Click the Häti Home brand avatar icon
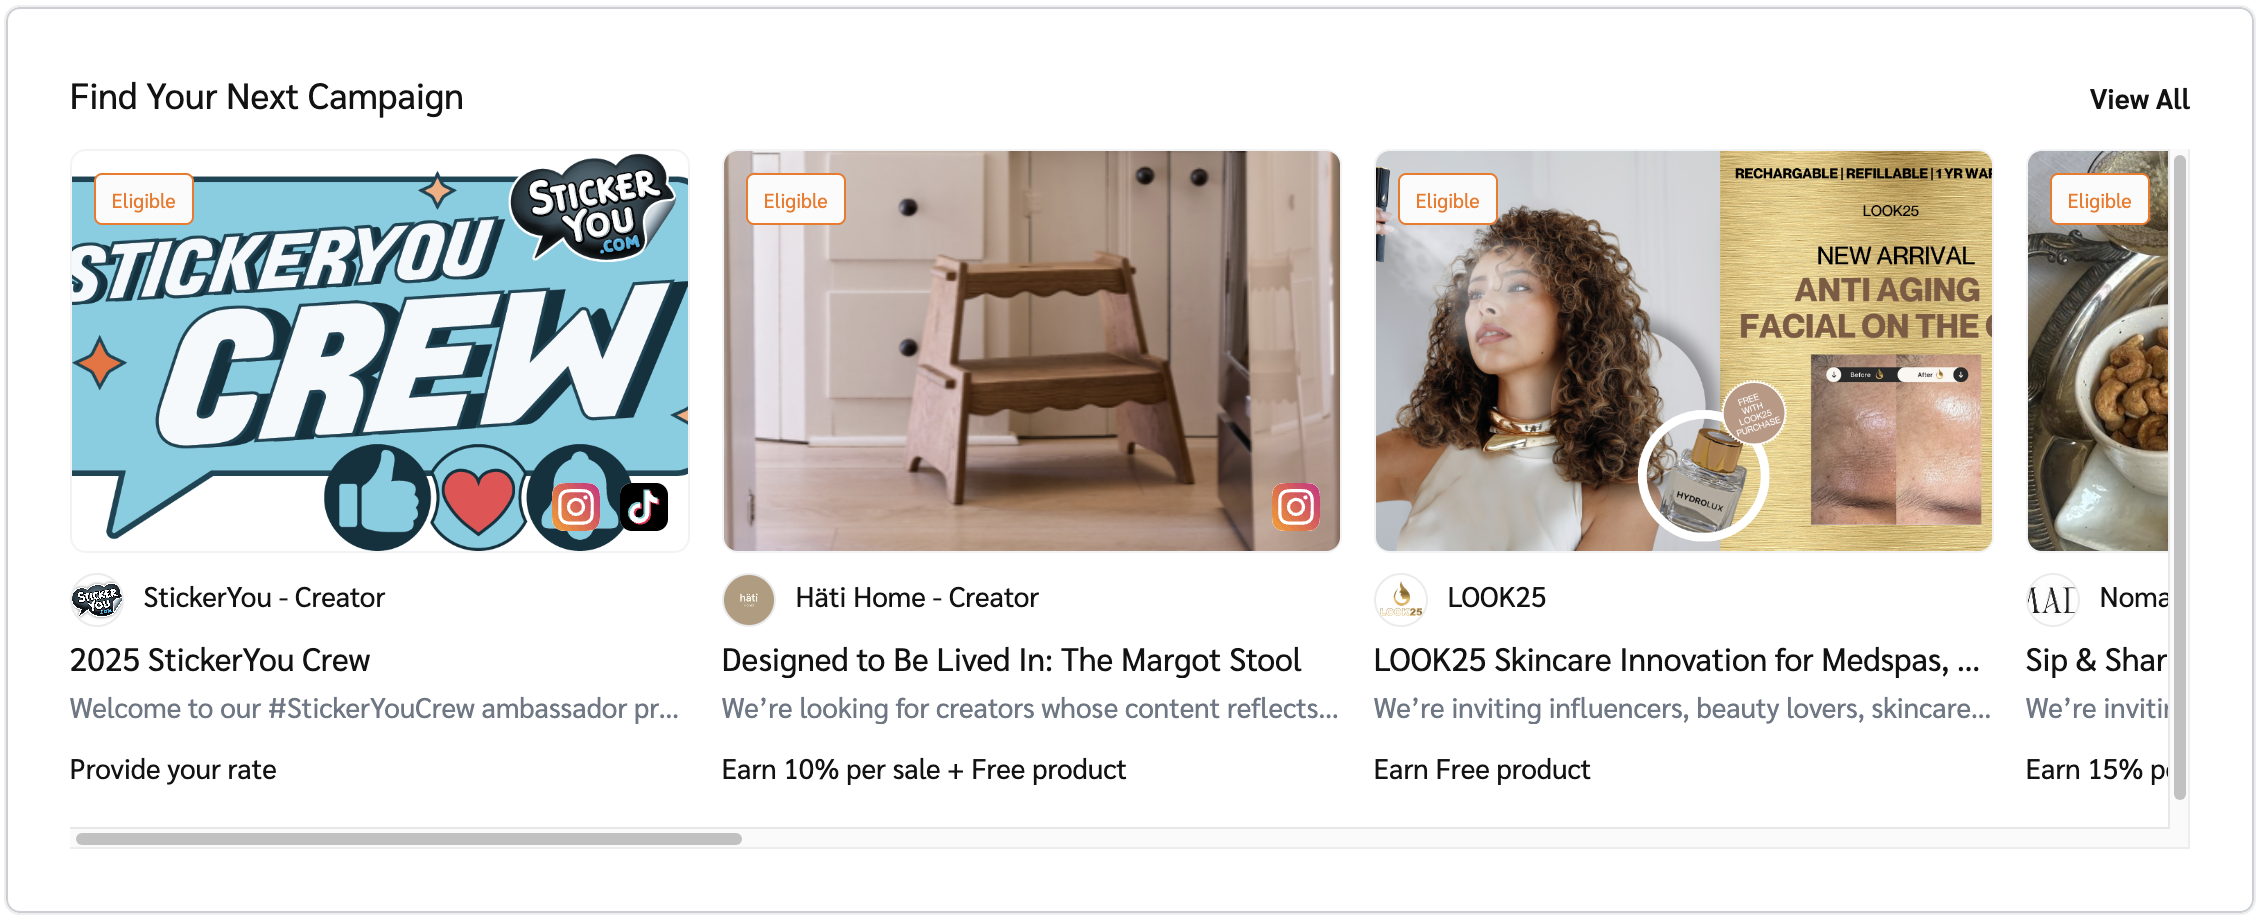Screen dimensions: 2262x924 [x=749, y=599]
